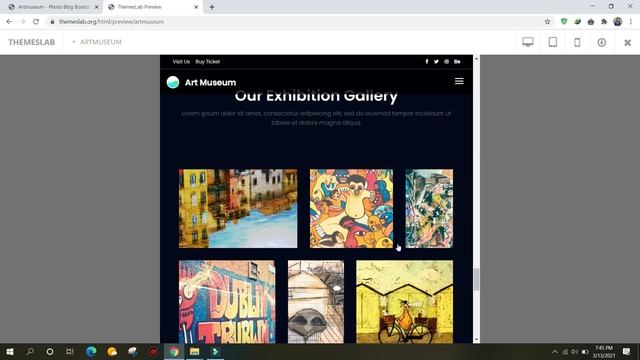This screenshot has width=640, height=360.
Task: Open the notification center icon
Action: pos(627,351)
